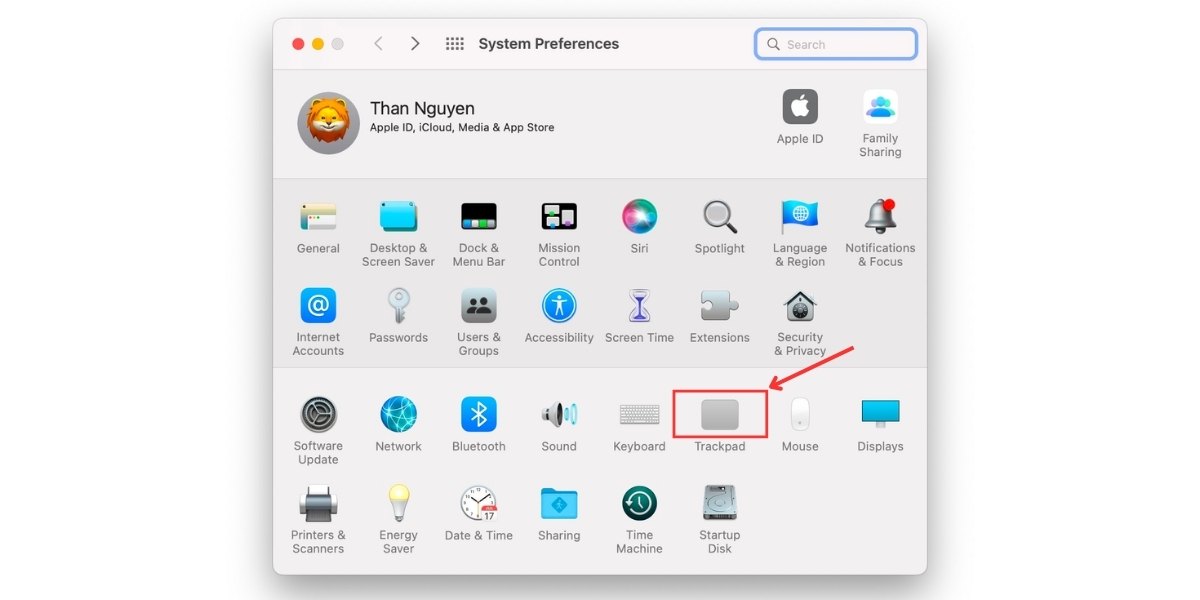Viewport: 1200px width, 600px height.
Task: Show all preferences grid button
Action: [x=454, y=44]
